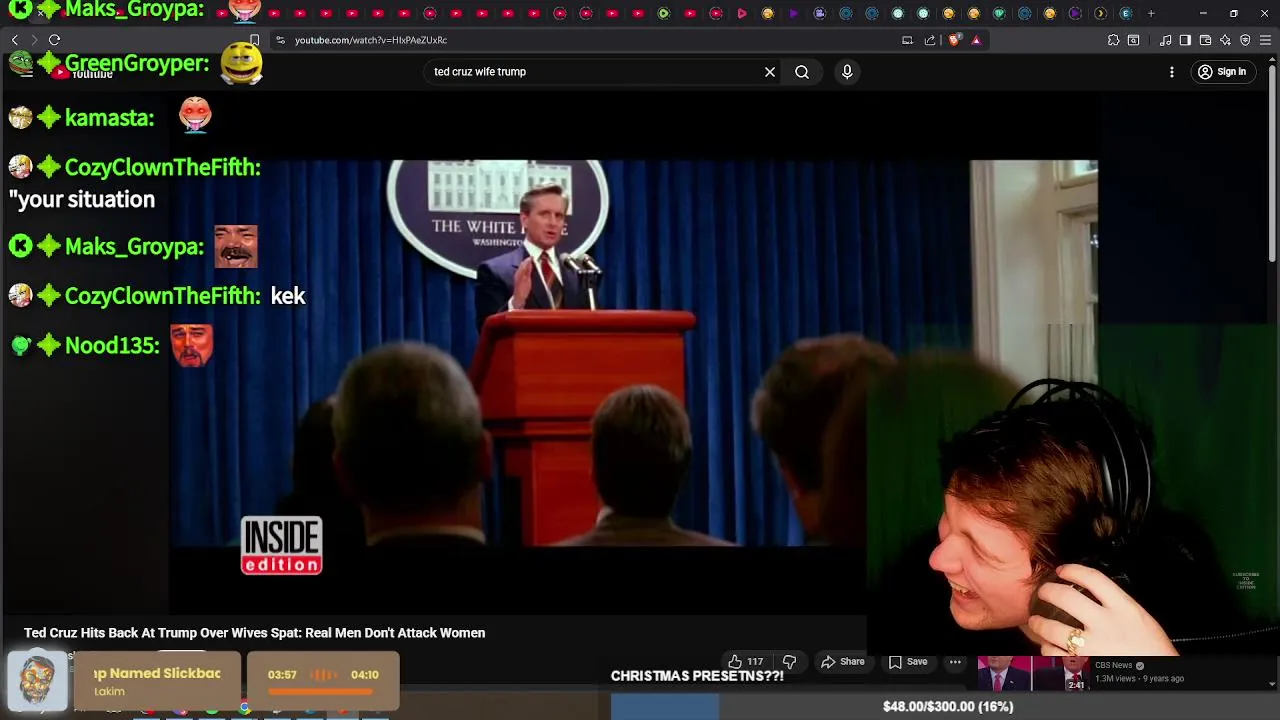Select the video title about Ted Cruz
The height and width of the screenshot is (720, 1280).
pos(254,633)
